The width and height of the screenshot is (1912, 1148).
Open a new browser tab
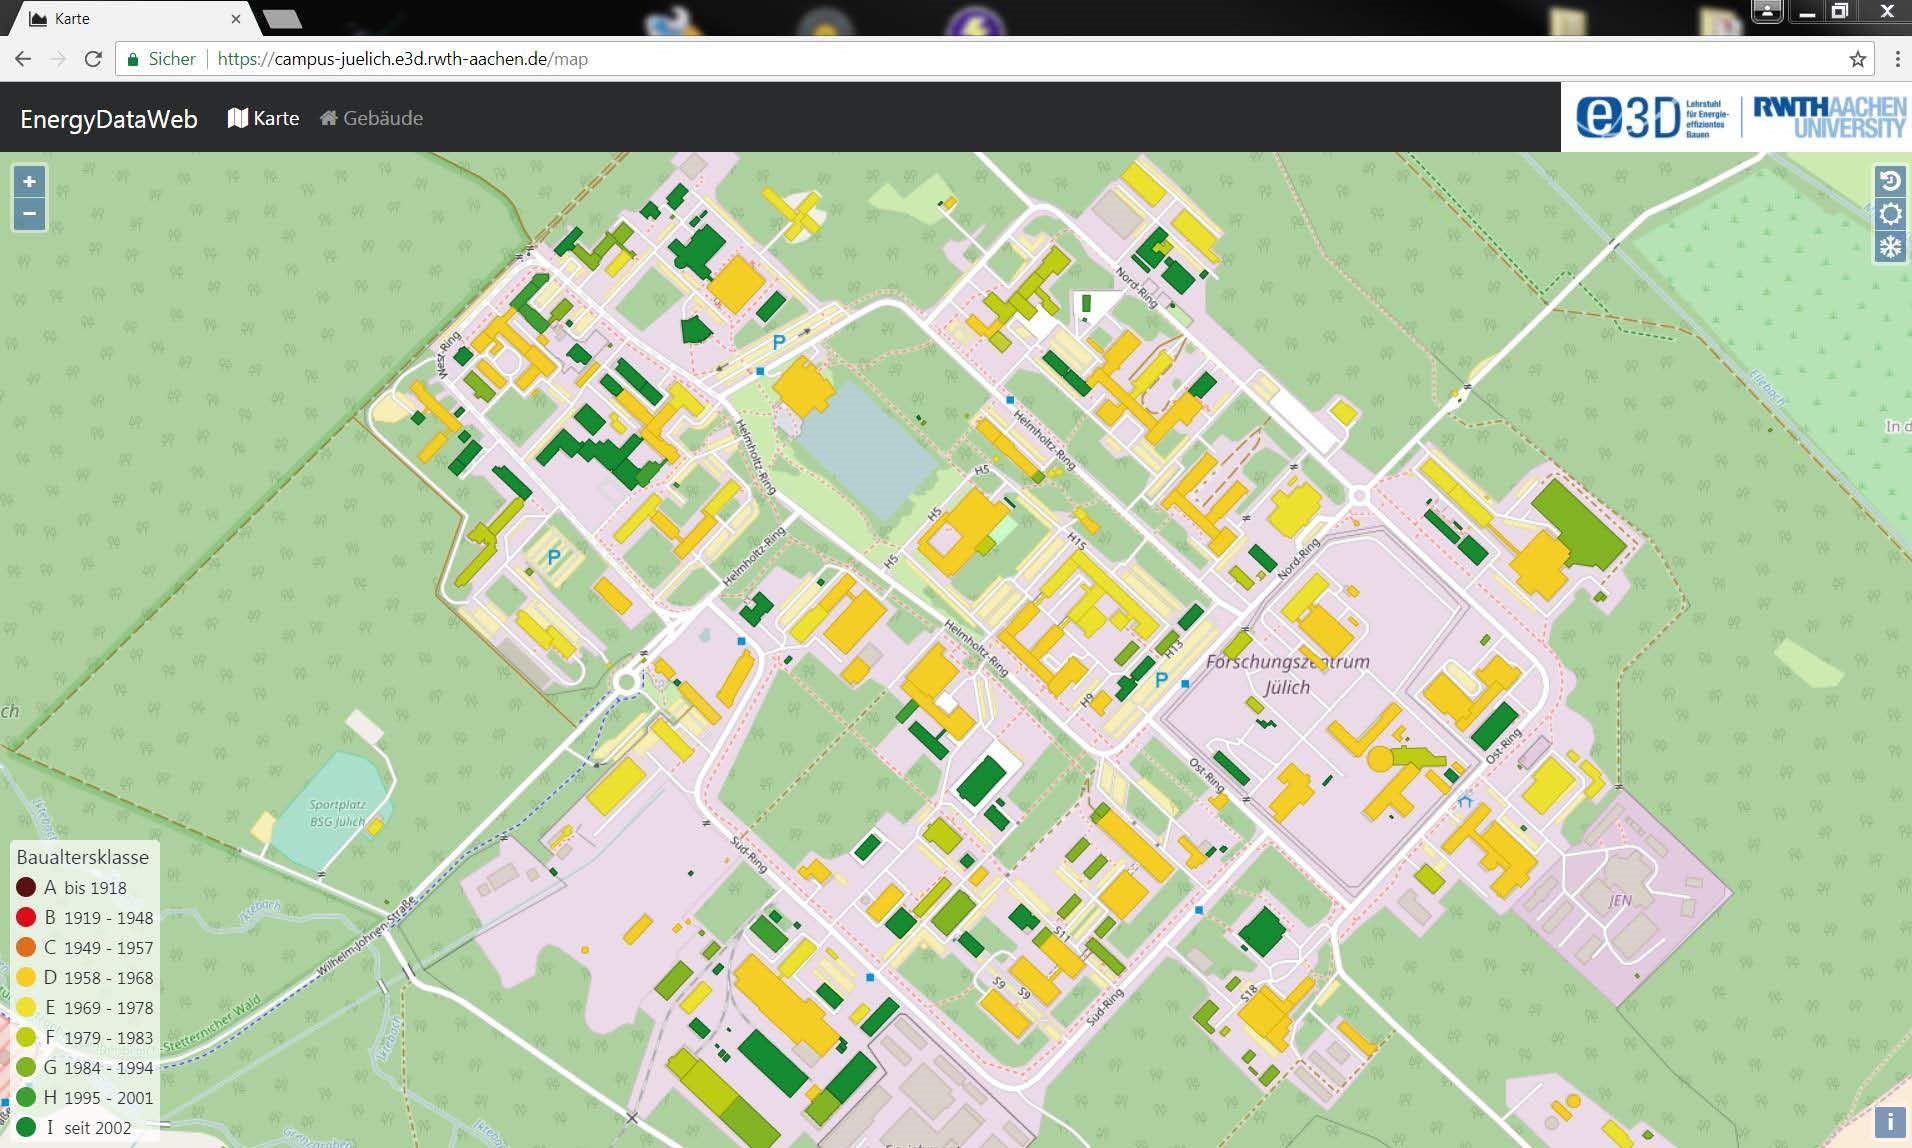pyautogui.click(x=281, y=18)
